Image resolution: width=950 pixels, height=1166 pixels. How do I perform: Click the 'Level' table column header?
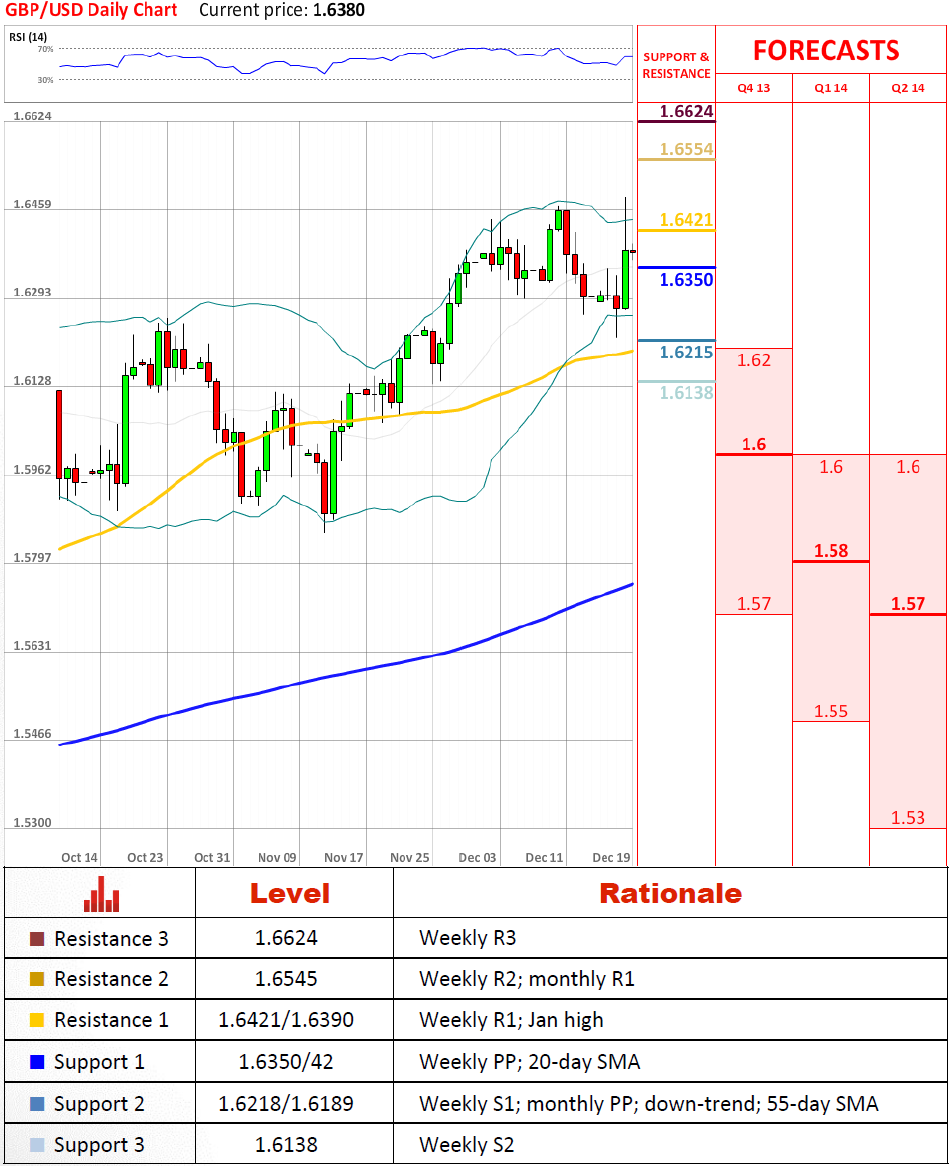tap(290, 894)
